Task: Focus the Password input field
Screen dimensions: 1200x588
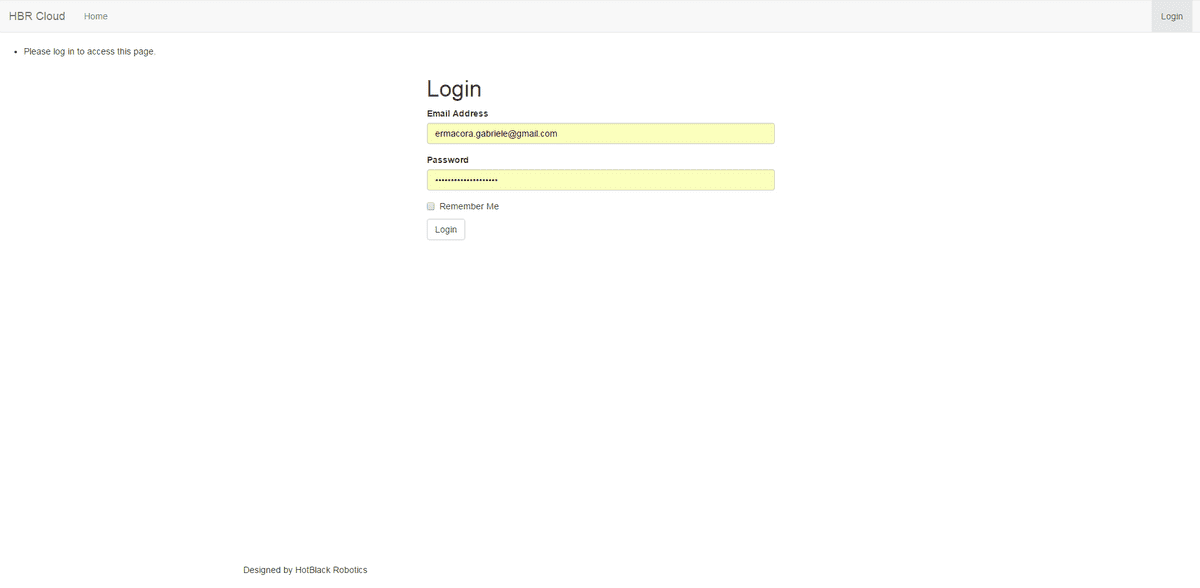Action: point(600,180)
